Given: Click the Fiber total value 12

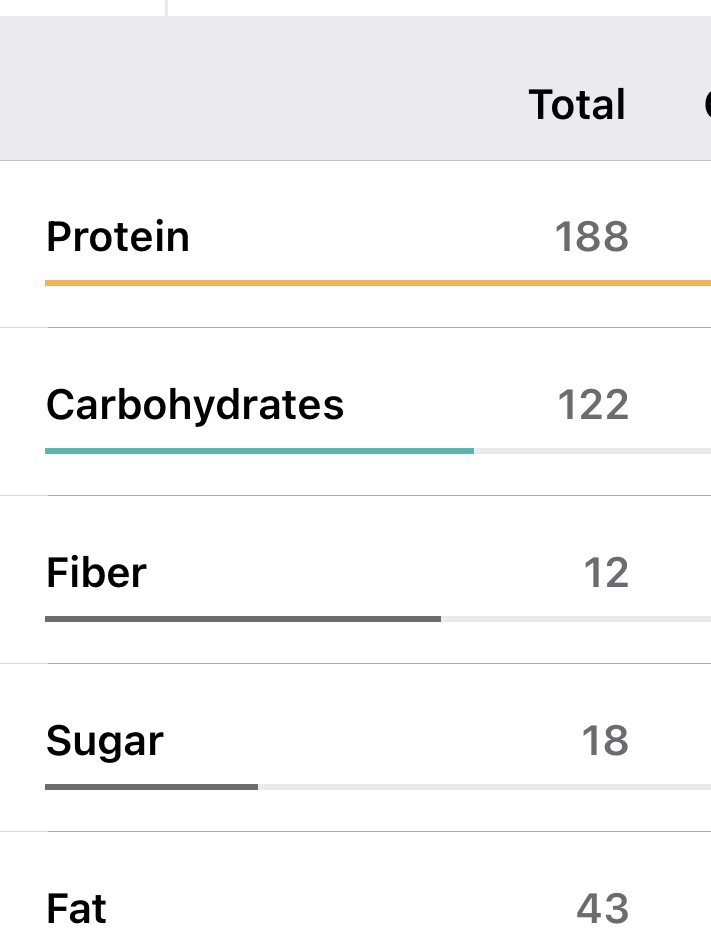Looking at the screenshot, I should coord(606,573).
